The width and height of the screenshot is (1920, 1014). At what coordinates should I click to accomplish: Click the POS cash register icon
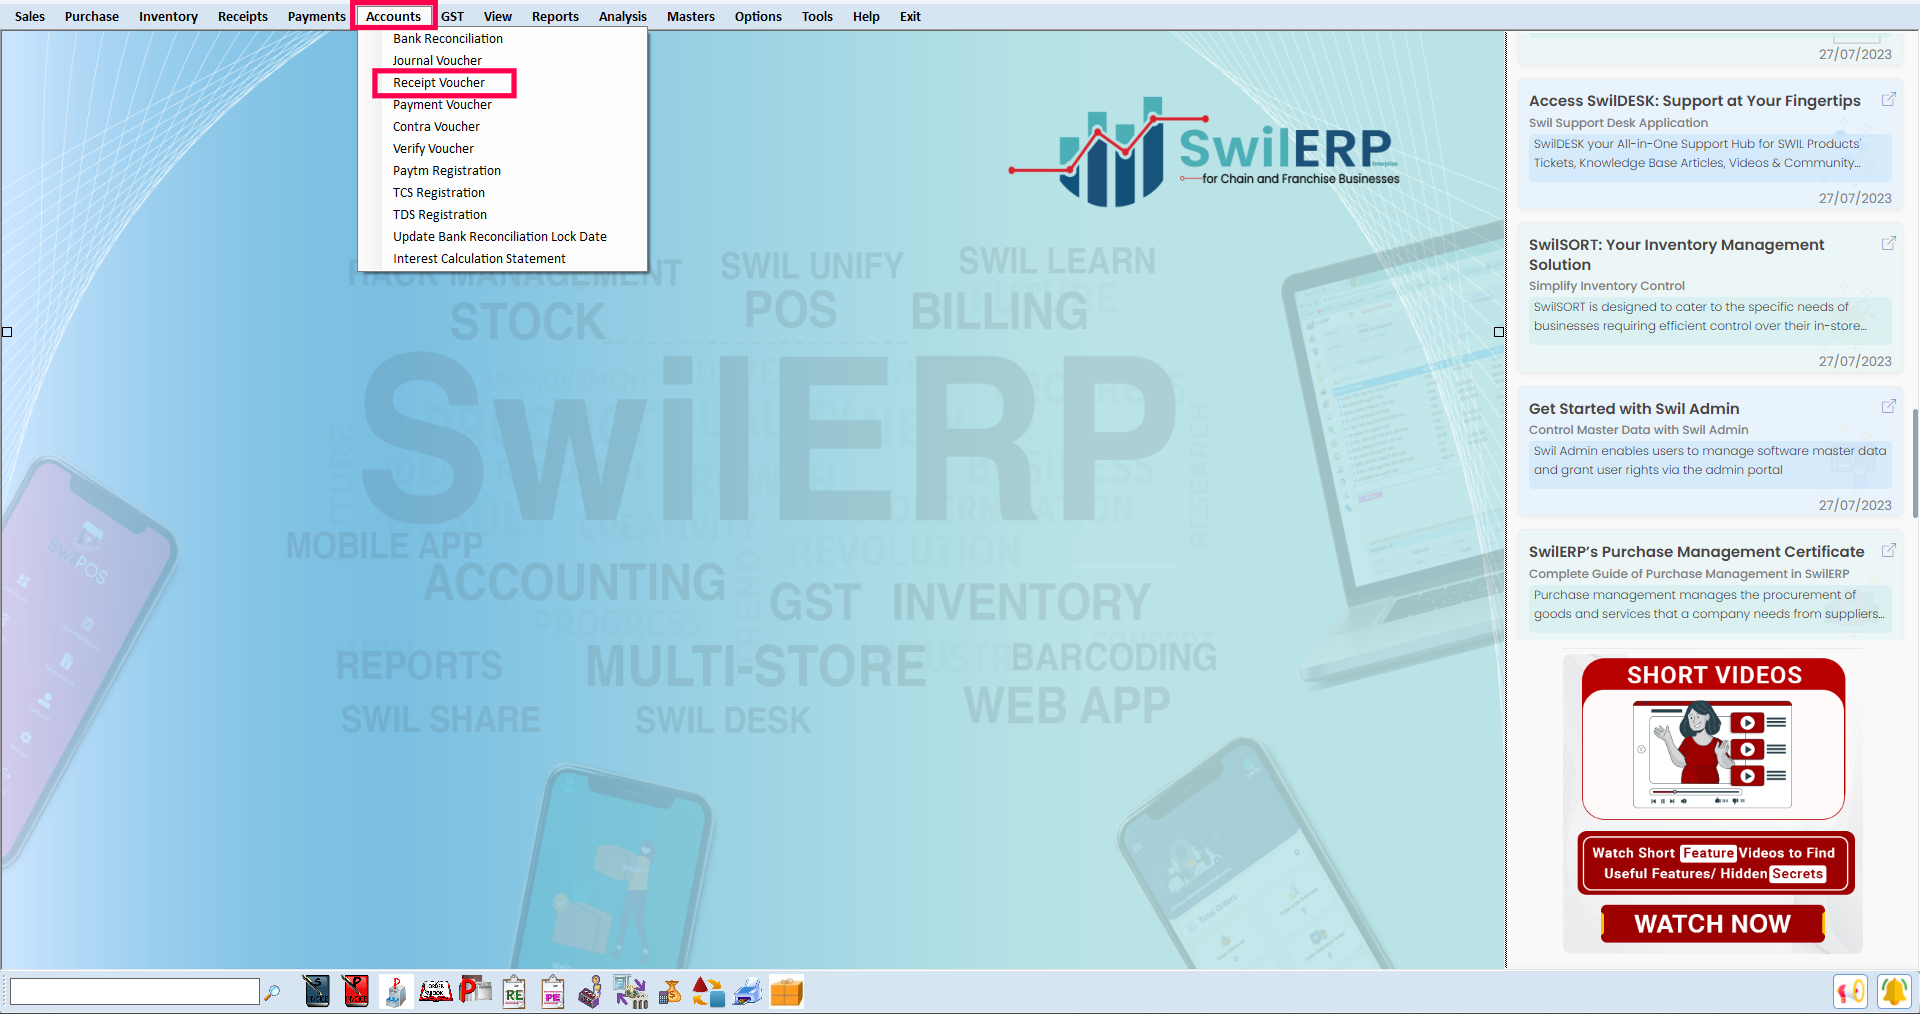(396, 991)
